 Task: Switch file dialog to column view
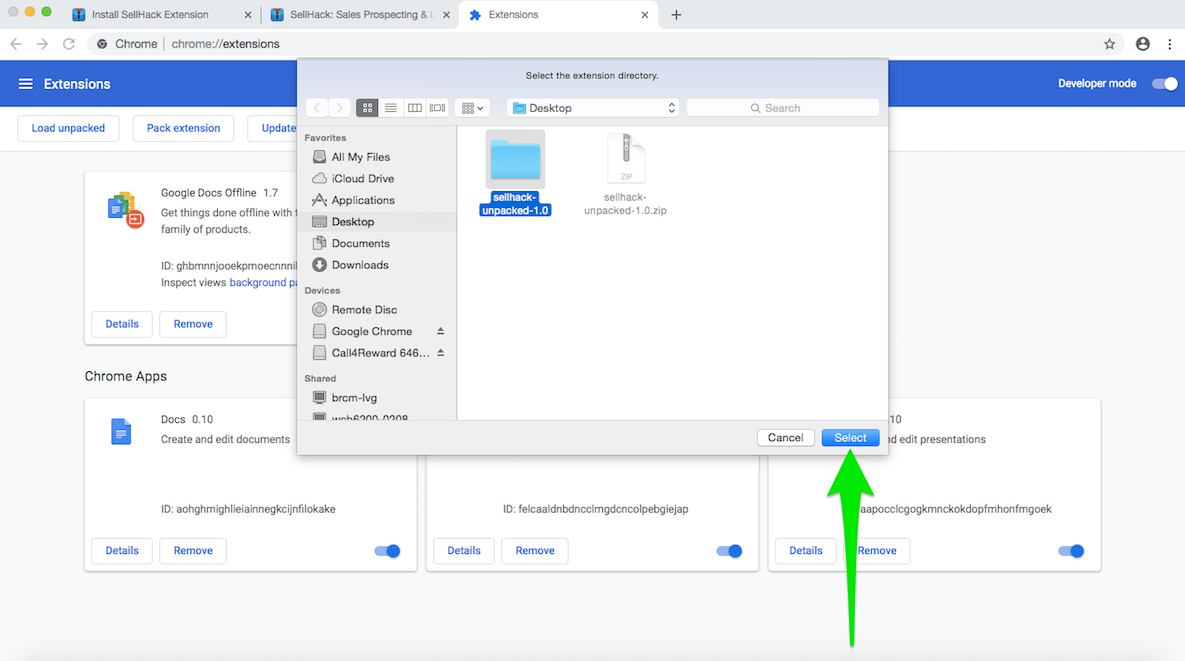(414, 108)
